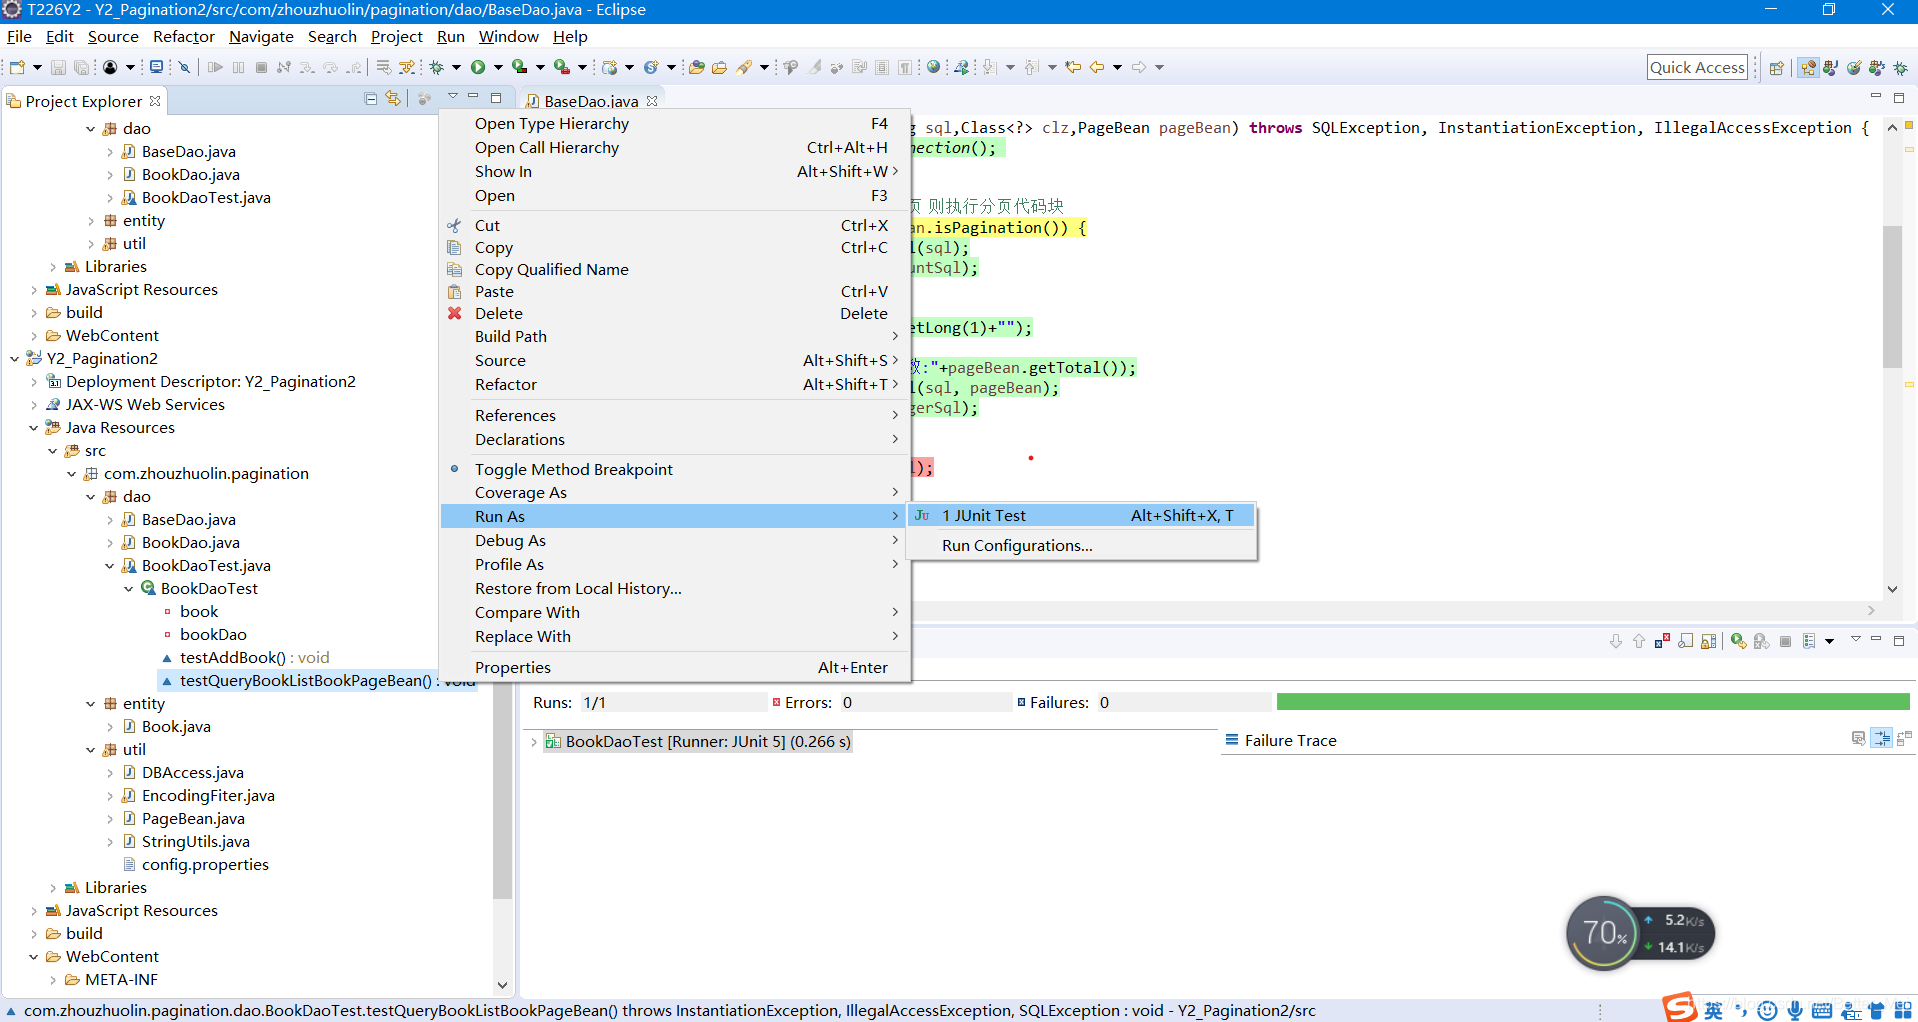Screen dimensions: 1918x1022
Task: Expand META-INF folder
Action: coord(53,979)
